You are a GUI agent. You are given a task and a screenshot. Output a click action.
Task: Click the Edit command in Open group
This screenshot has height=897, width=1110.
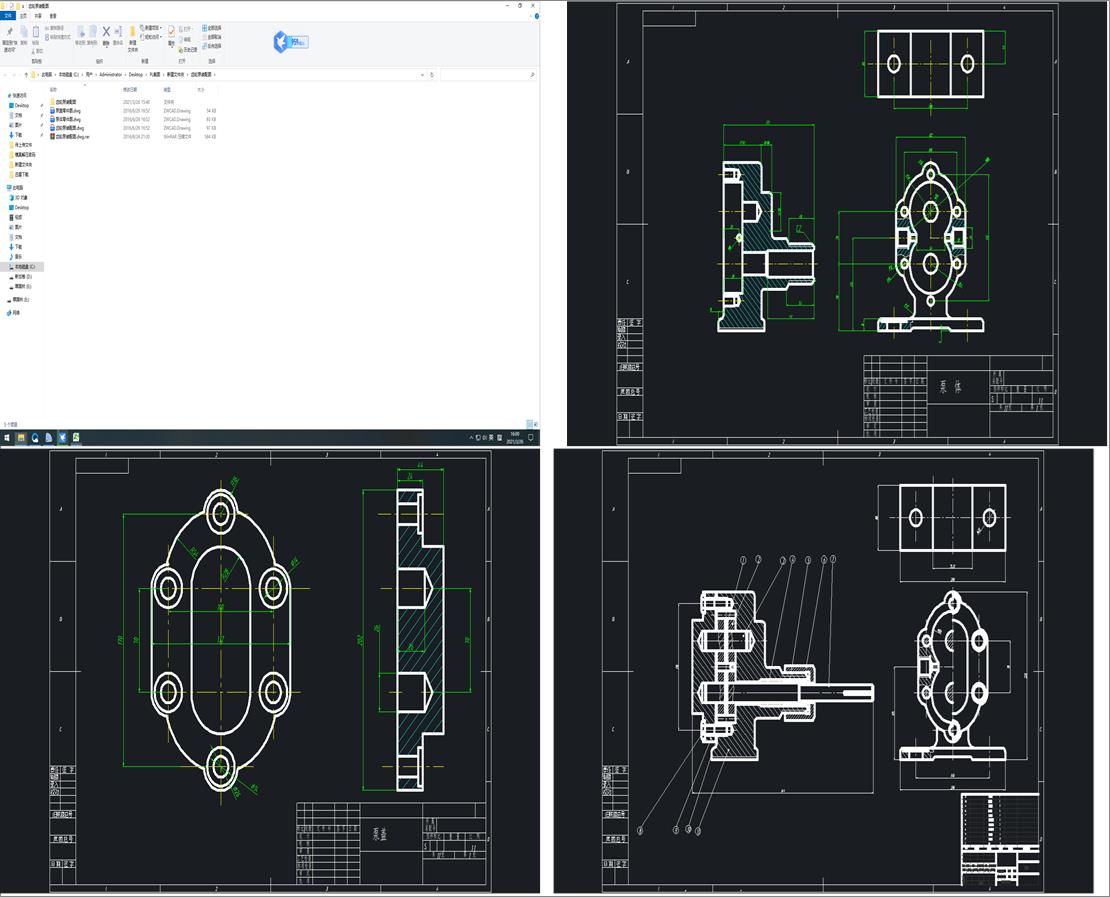click(x=185, y=40)
